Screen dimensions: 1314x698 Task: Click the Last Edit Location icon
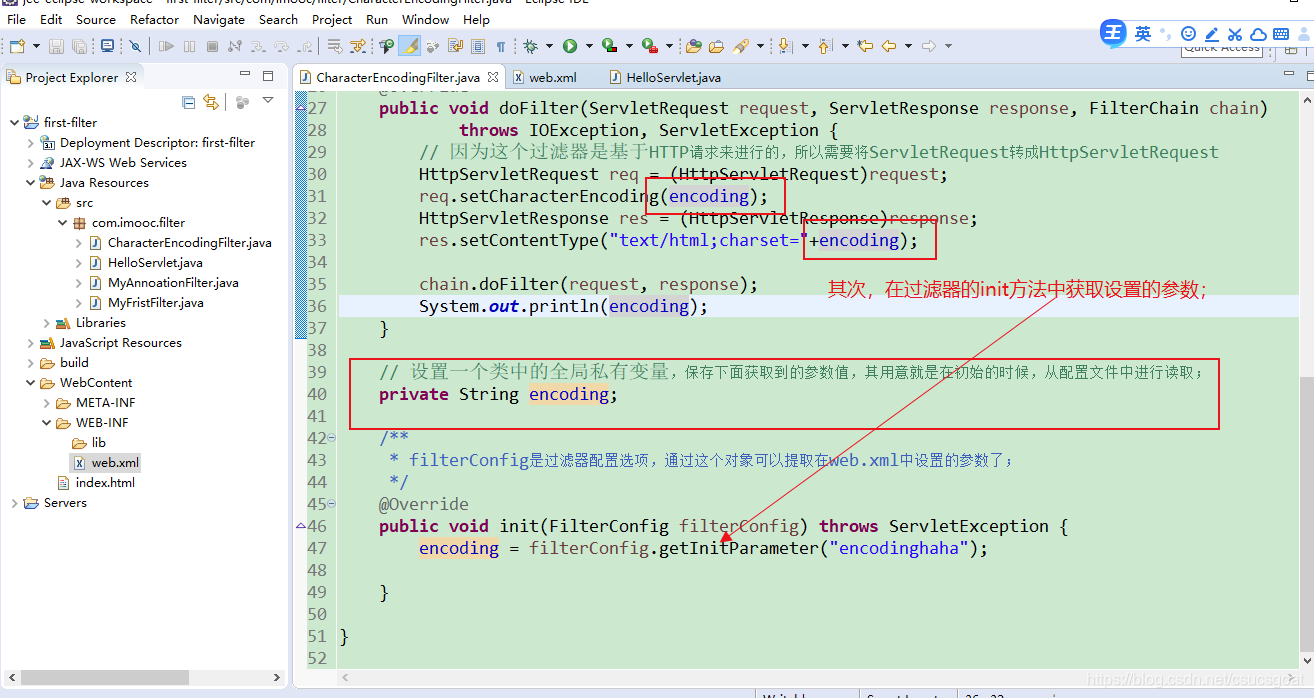click(x=865, y=46)
